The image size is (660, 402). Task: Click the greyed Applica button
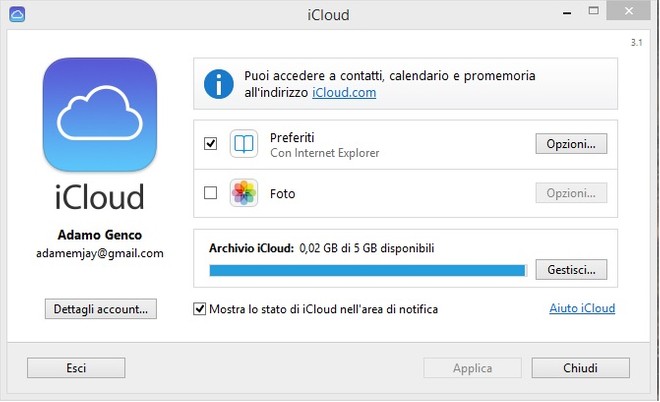[x=472, y=368]
